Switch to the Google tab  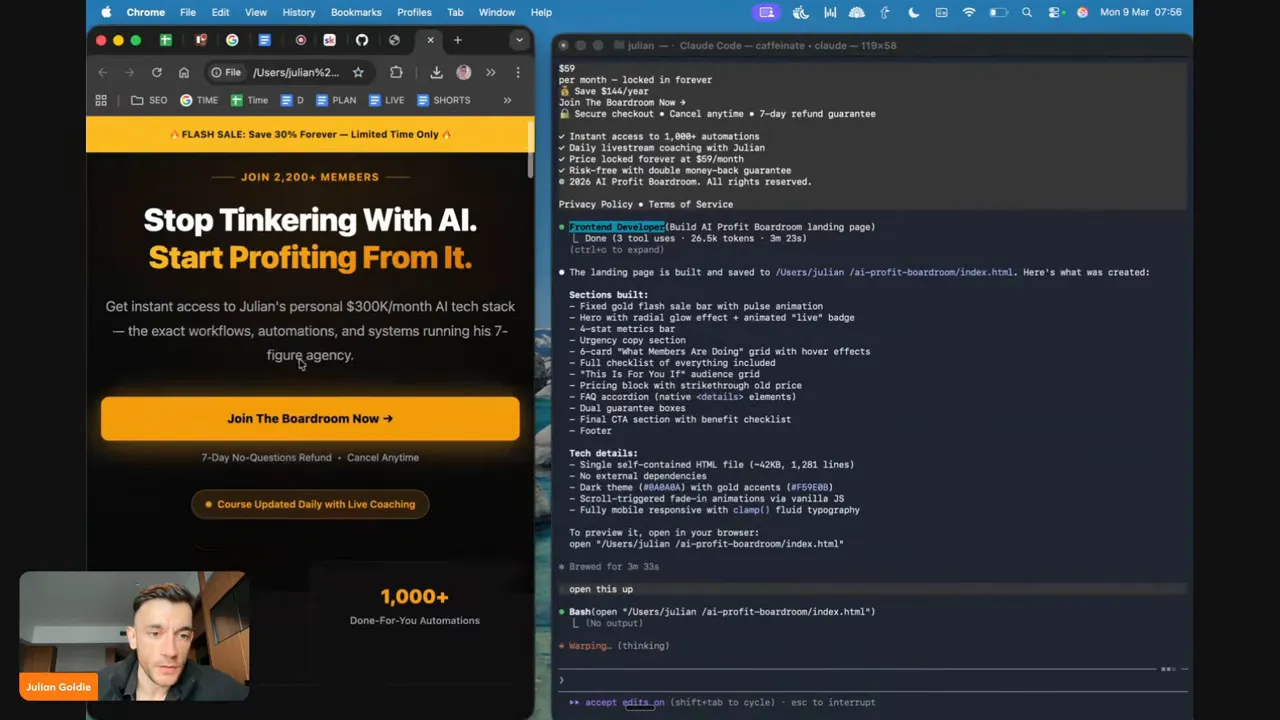click(x=232, y=40)
